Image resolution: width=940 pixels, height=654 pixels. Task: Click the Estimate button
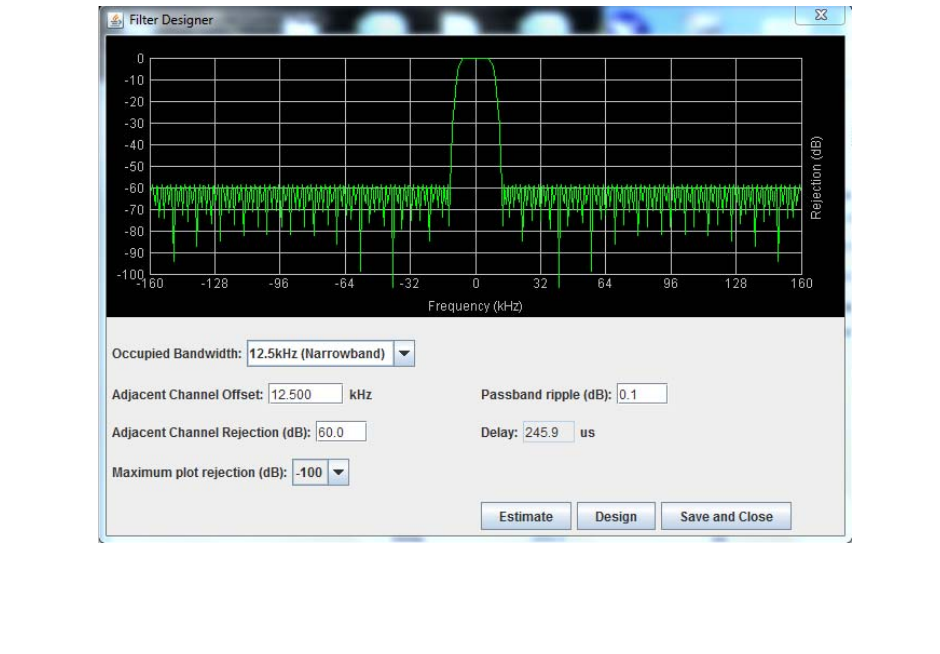pos(526,517)
